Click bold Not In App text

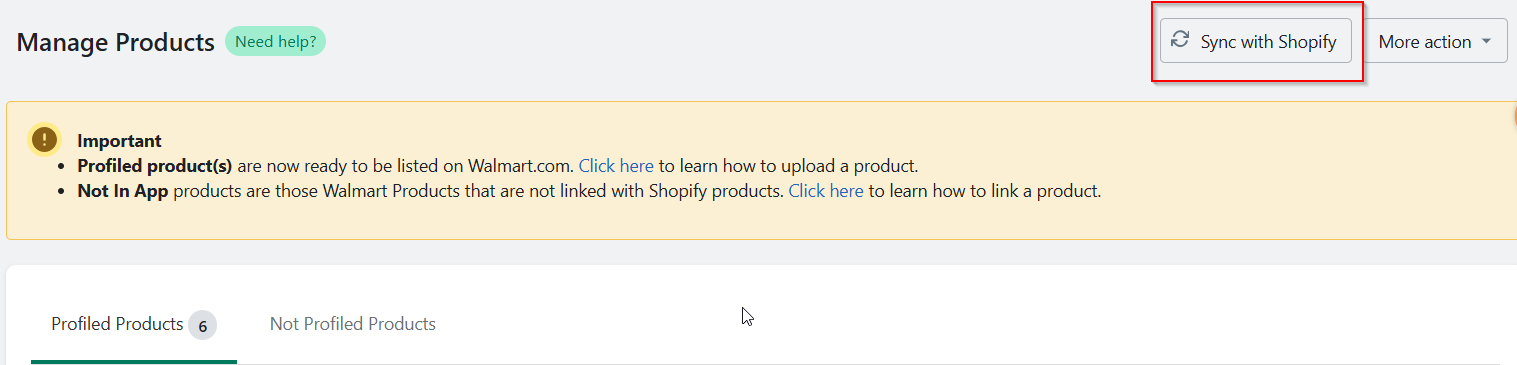pos(123,191)
